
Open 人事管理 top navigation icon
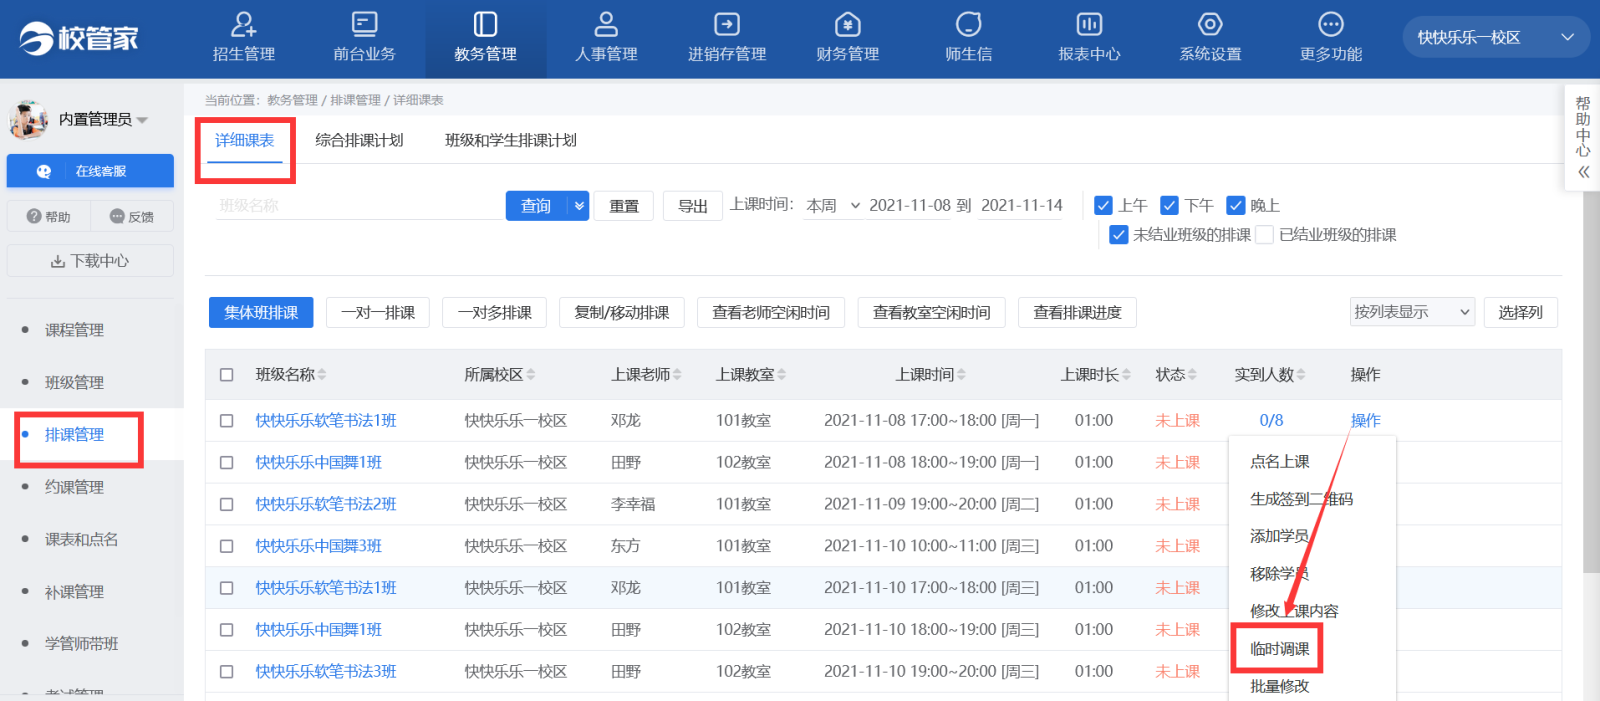click(606, 24)
